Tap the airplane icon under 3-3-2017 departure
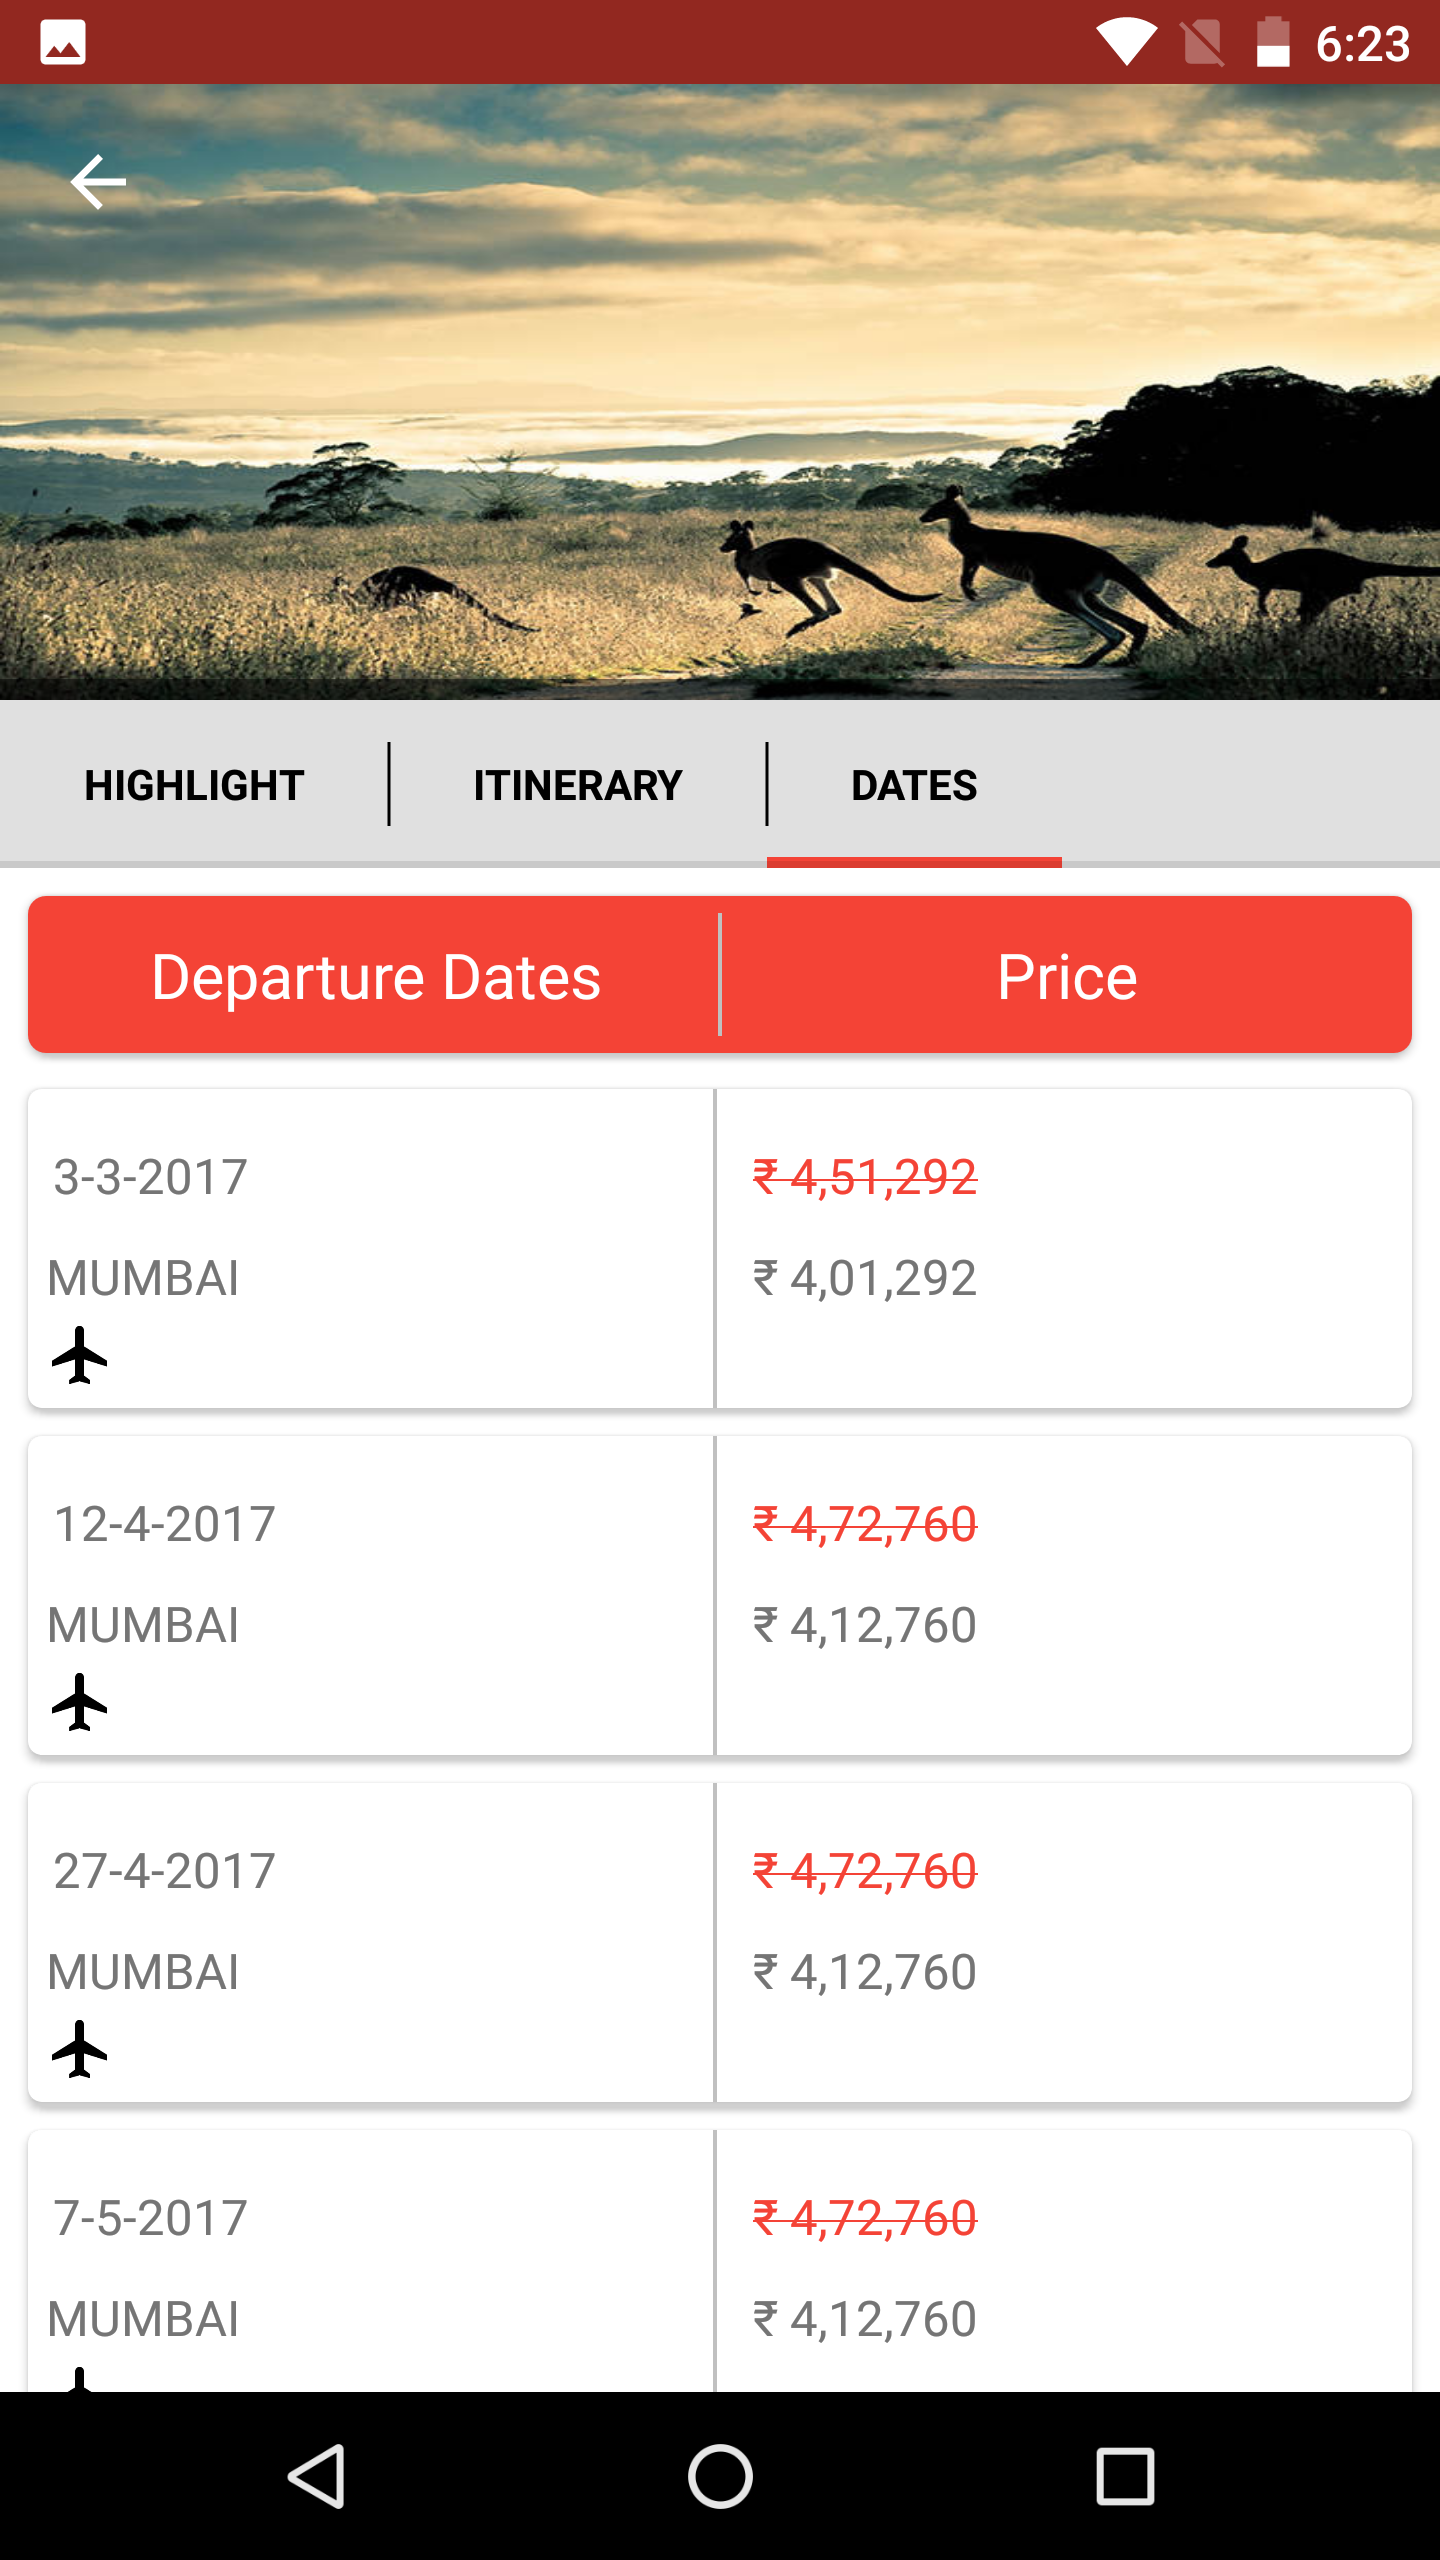This screenshot has height=2560, width=1440. [80, 1355]
